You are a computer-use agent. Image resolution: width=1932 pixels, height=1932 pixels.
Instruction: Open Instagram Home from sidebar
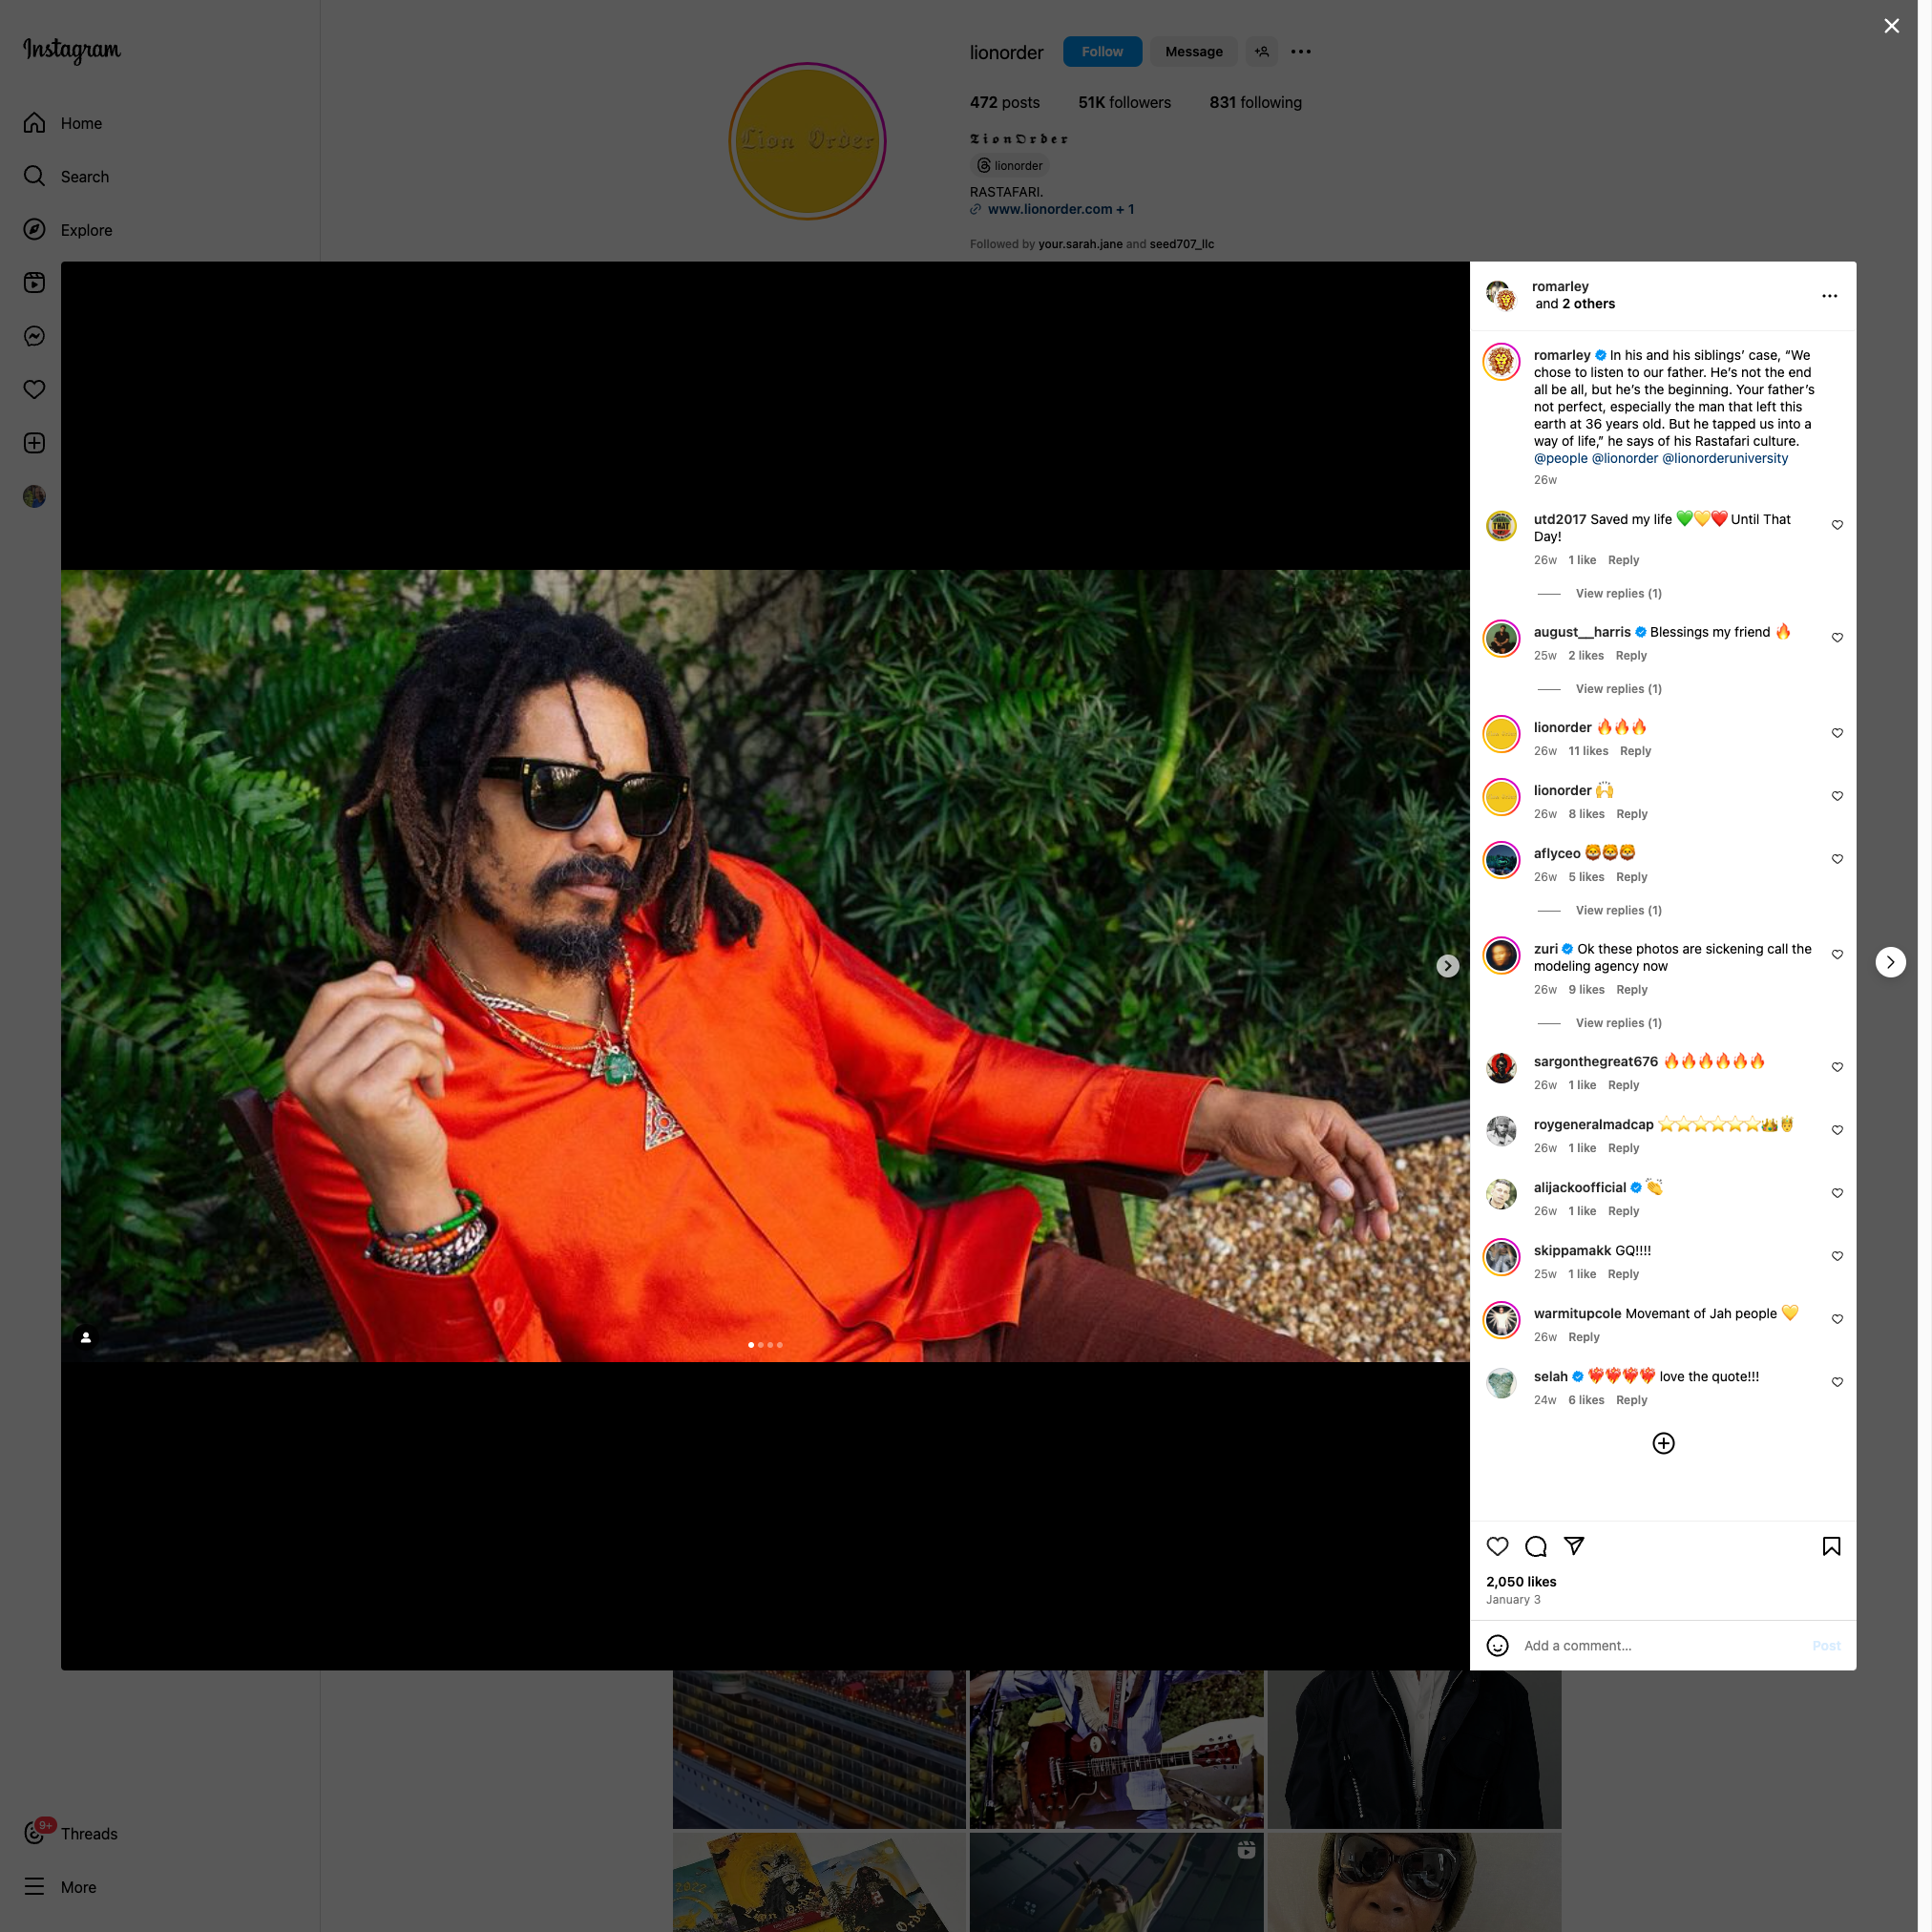[x=63, y=123]
